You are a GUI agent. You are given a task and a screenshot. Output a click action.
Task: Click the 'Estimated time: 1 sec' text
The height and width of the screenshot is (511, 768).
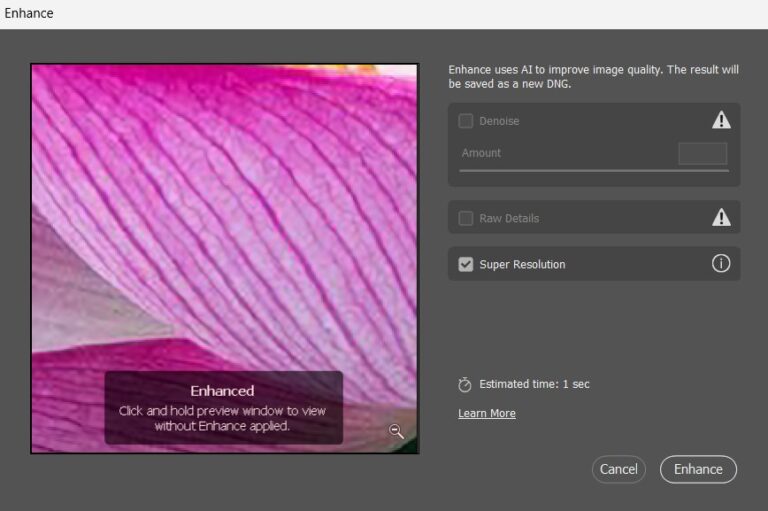[x=534, y=384]
